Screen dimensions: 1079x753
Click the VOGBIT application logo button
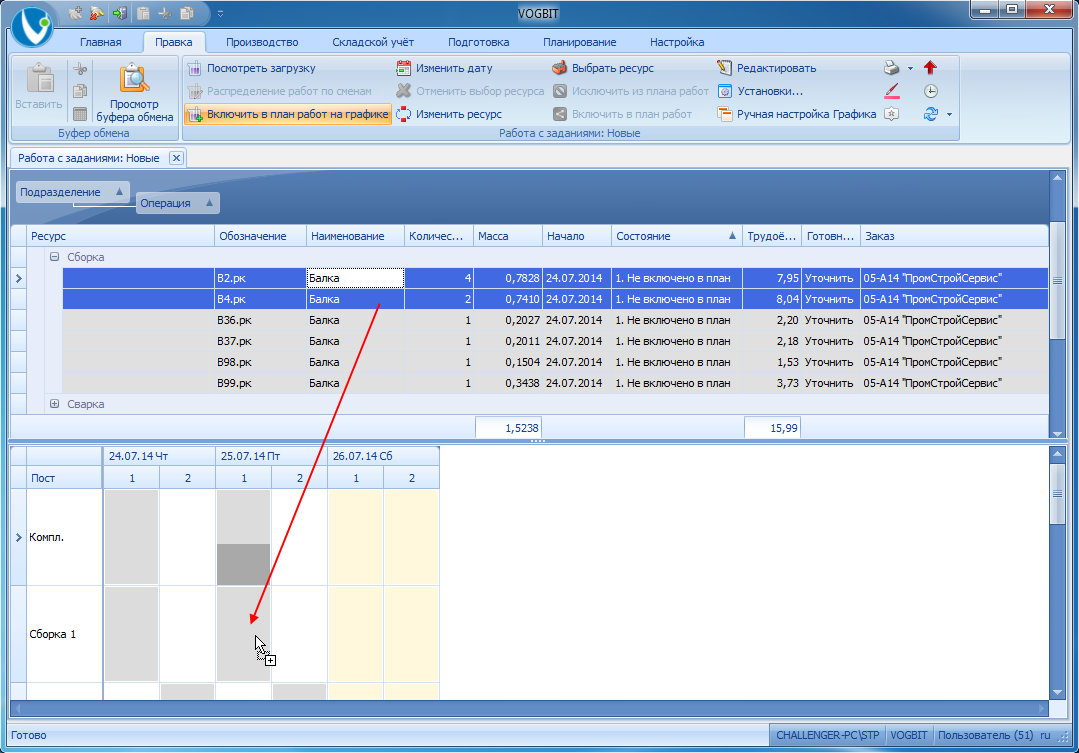32,26
